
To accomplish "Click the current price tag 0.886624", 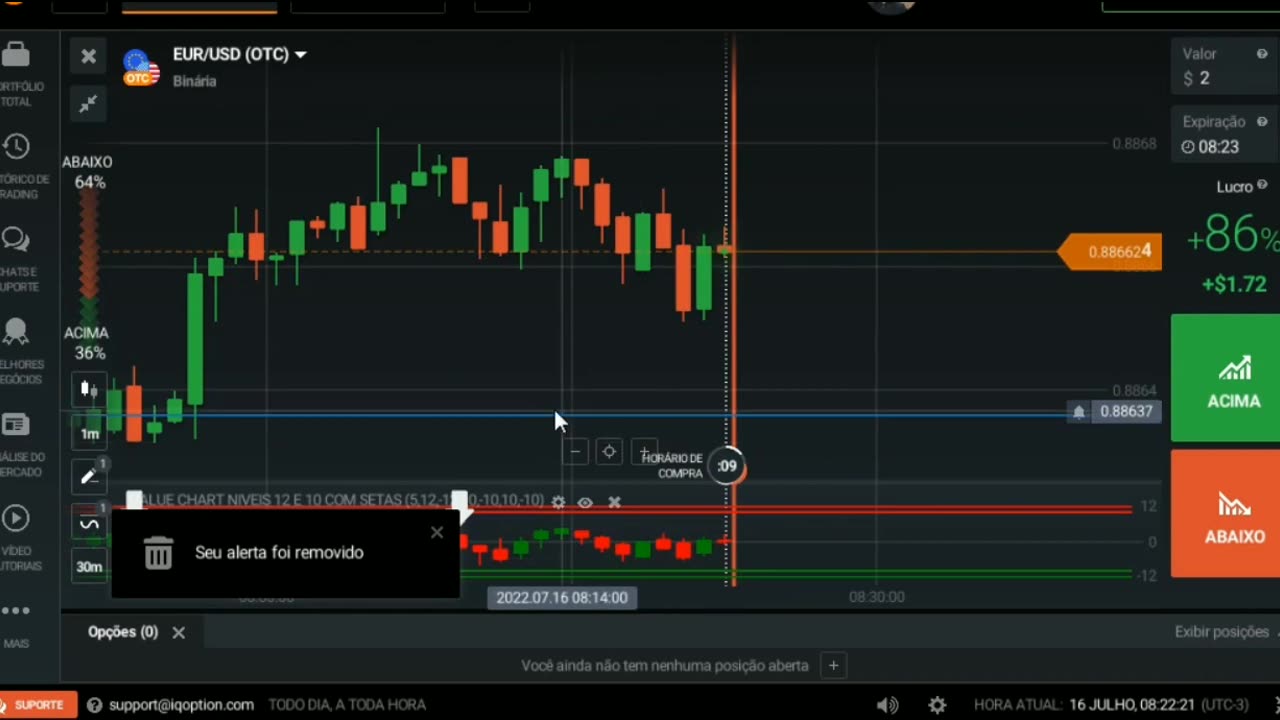I will [x=1110, y=252].
